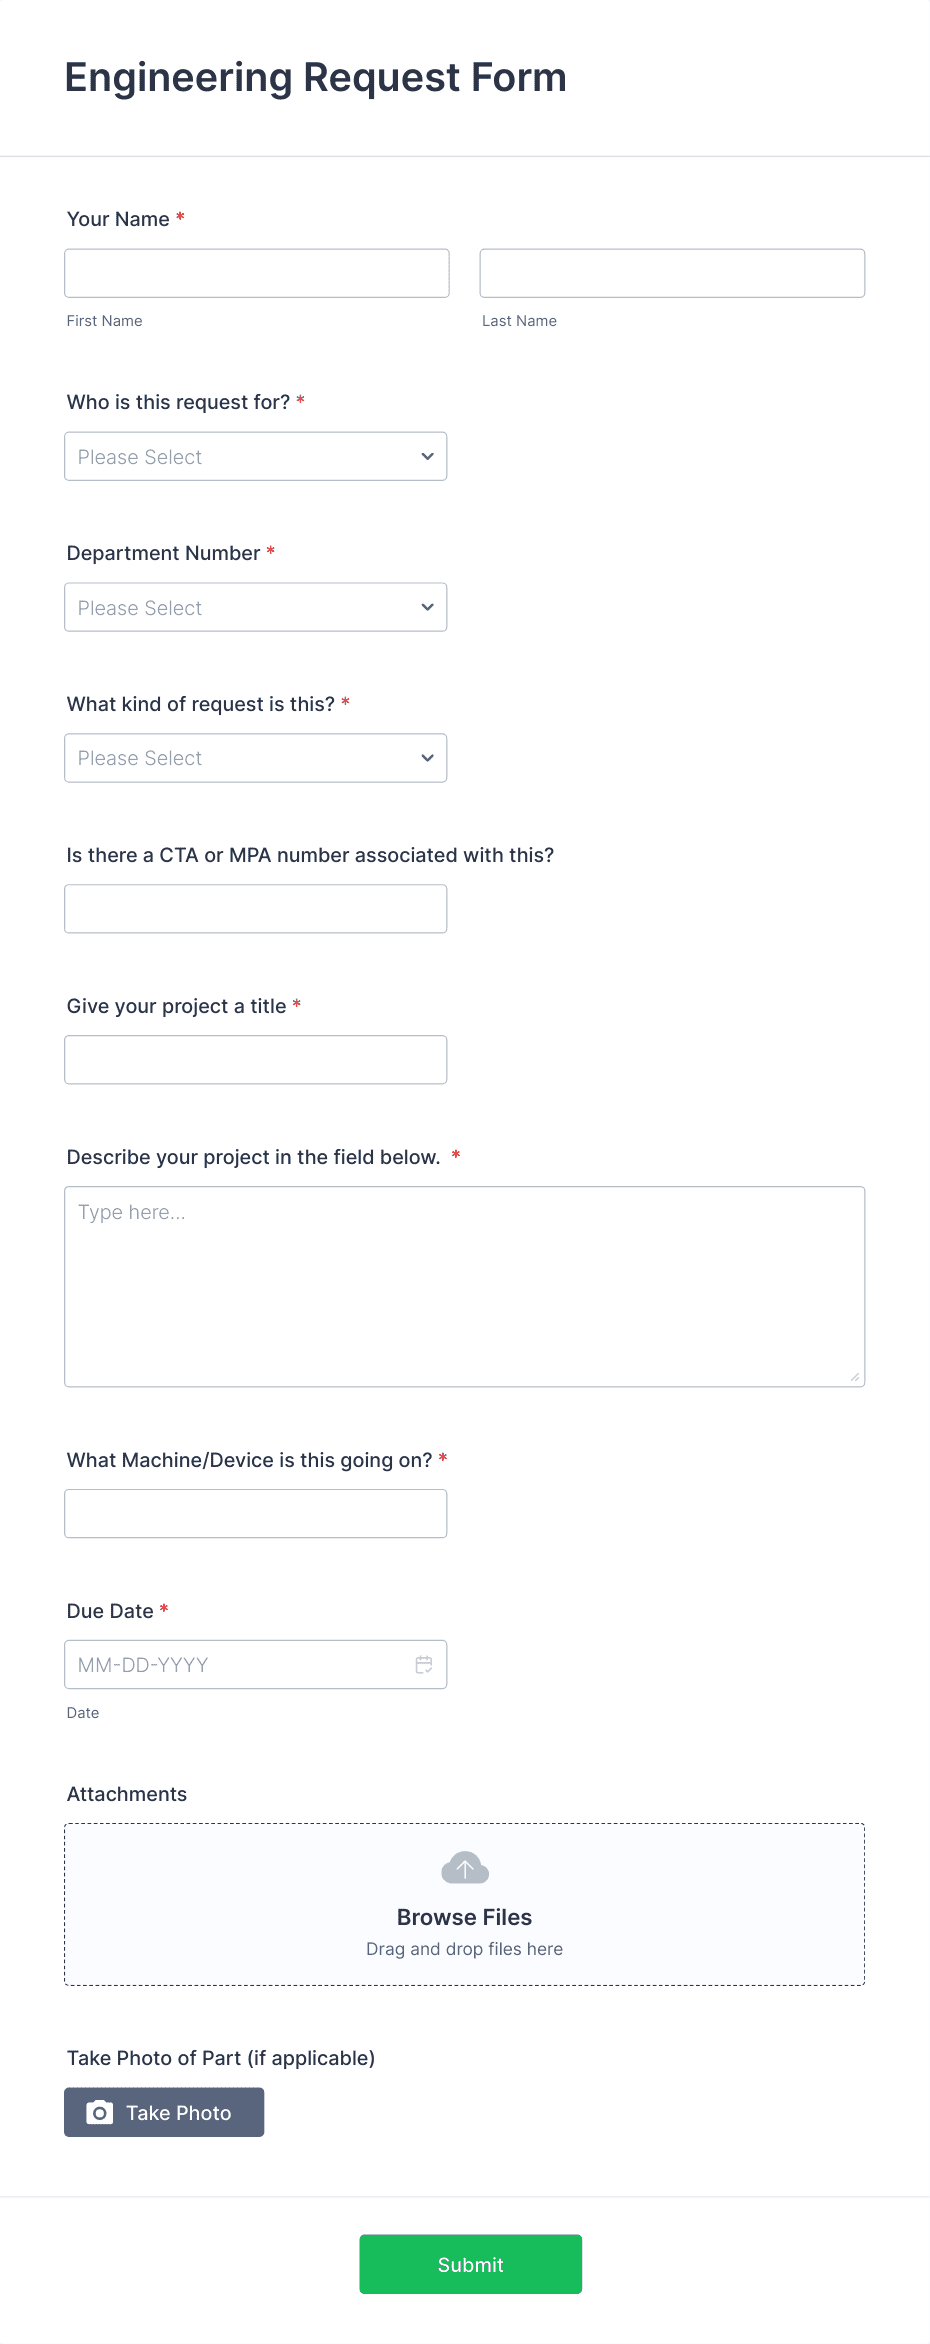Click the camera icon on Take Photo button
This screenshot has width=930, height=2344.
click(100, 2113)
